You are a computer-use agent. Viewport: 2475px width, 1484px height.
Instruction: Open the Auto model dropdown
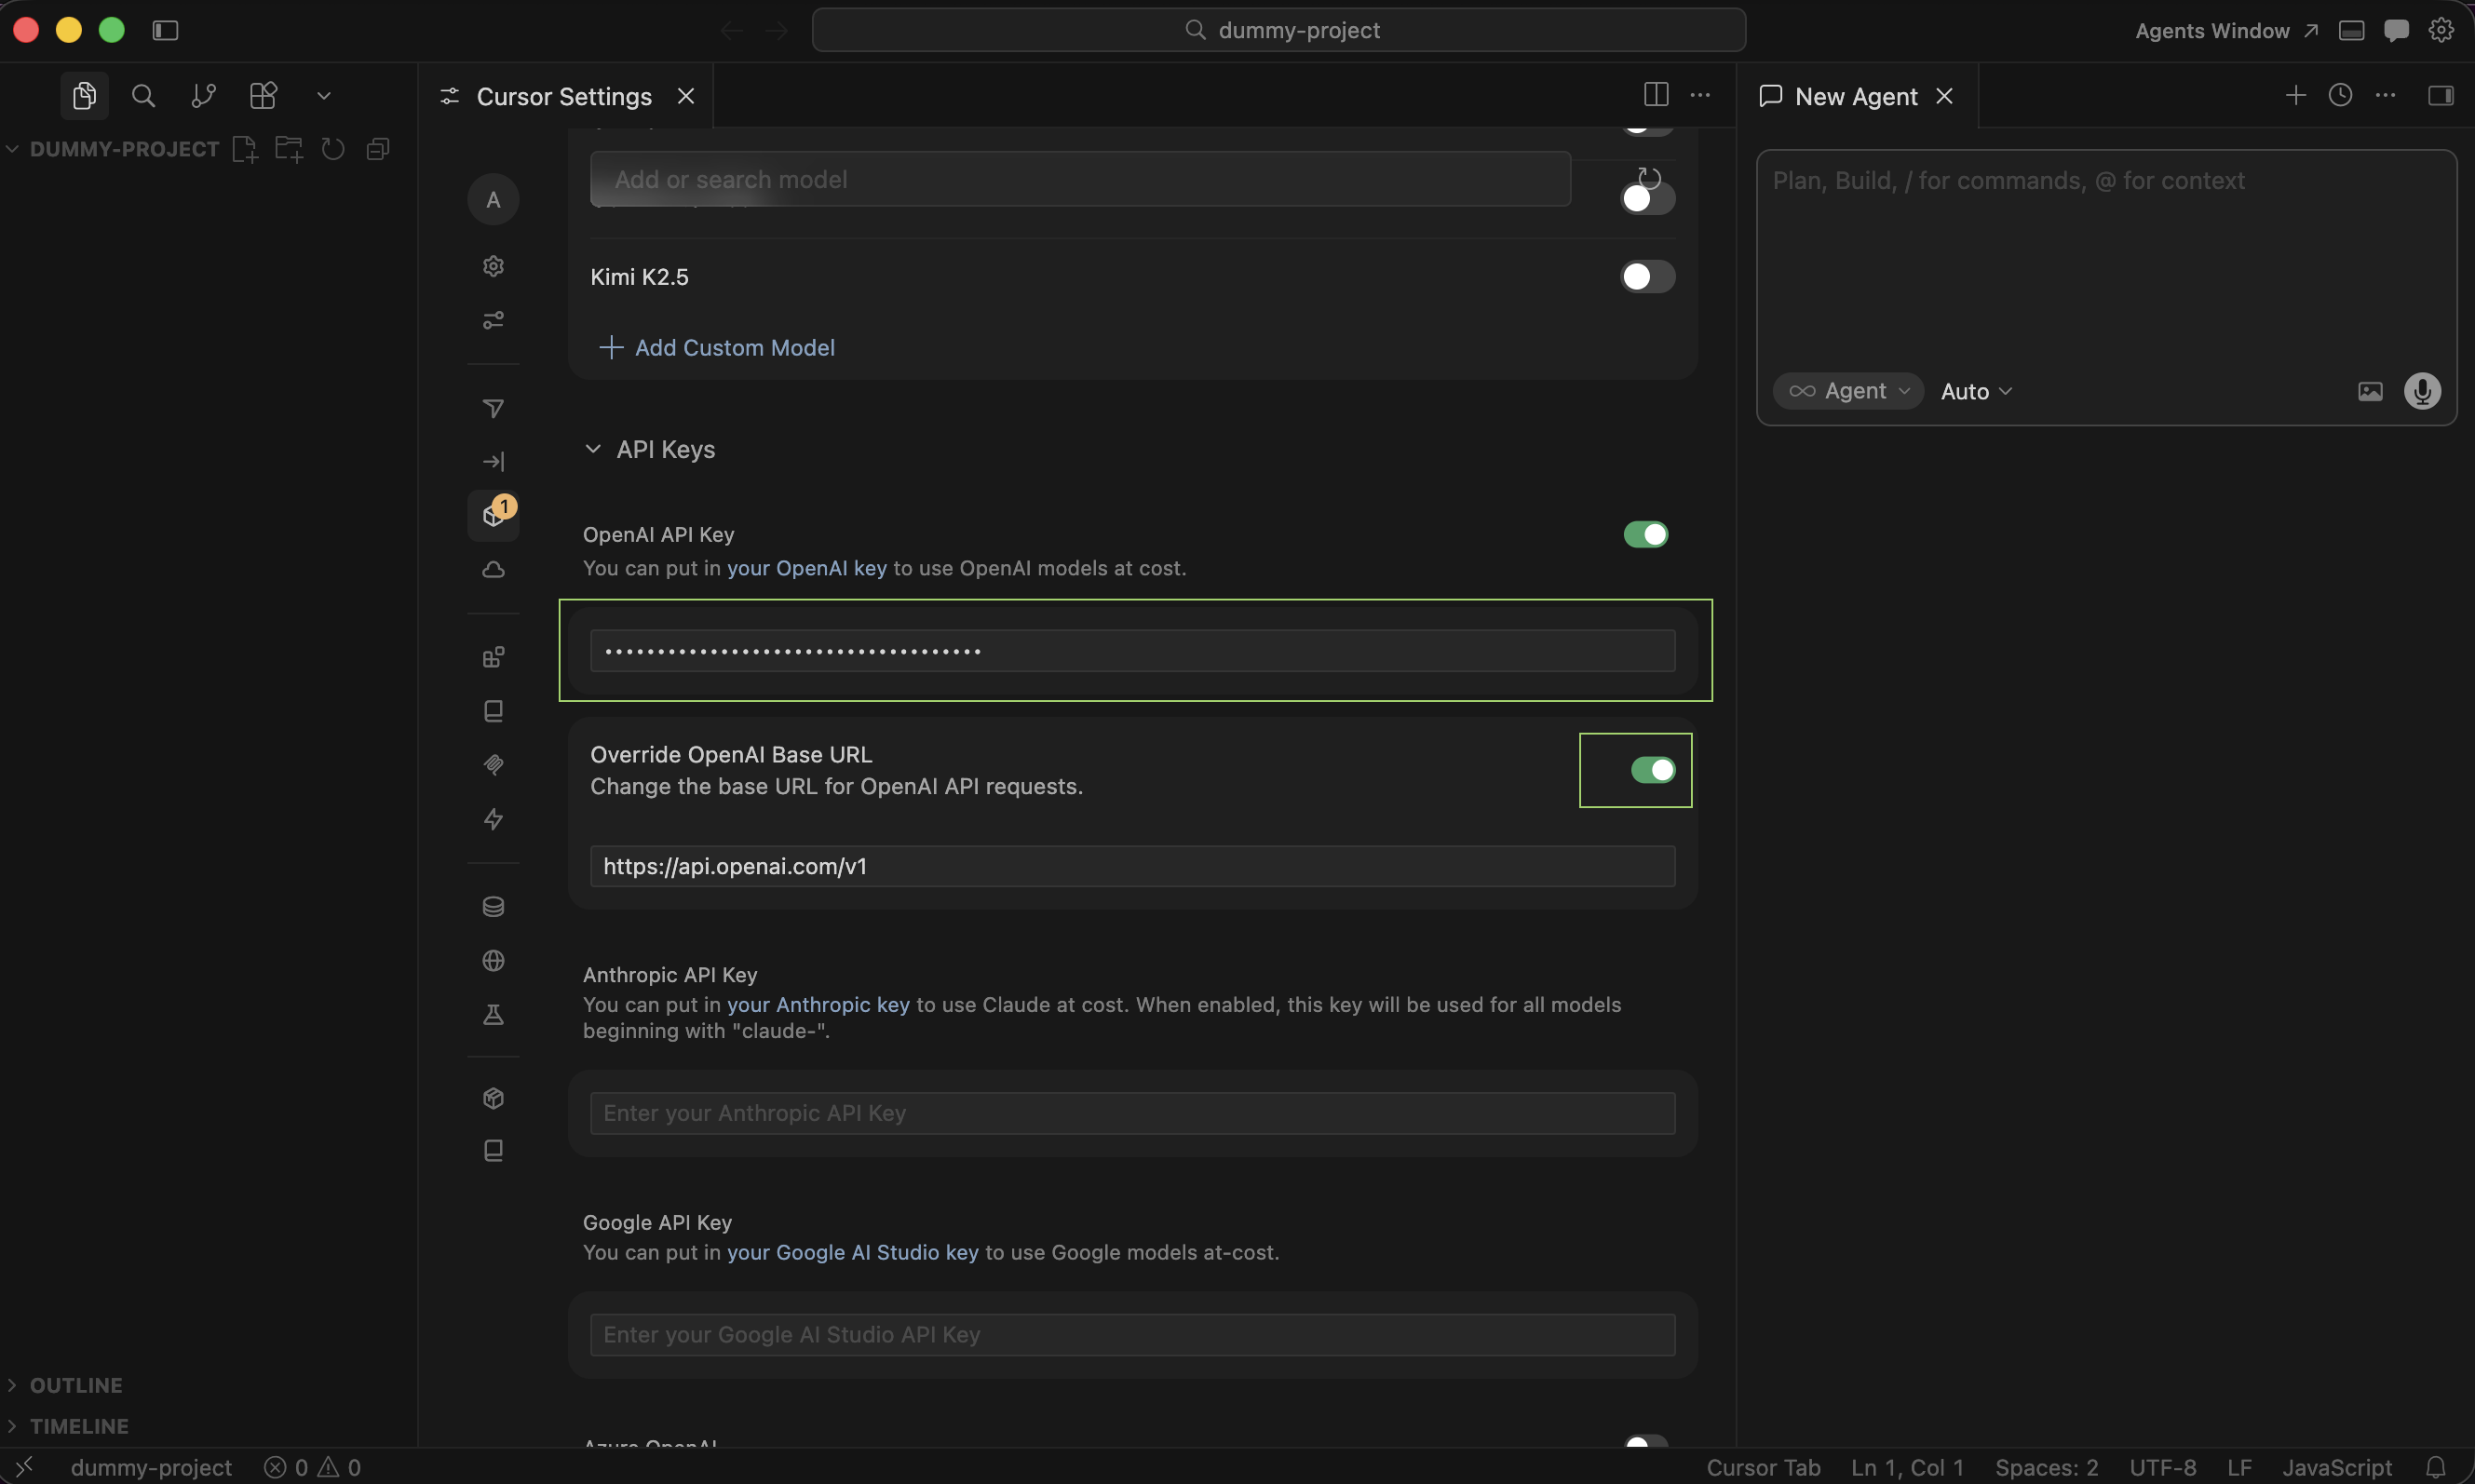(x=1976, y=391)
